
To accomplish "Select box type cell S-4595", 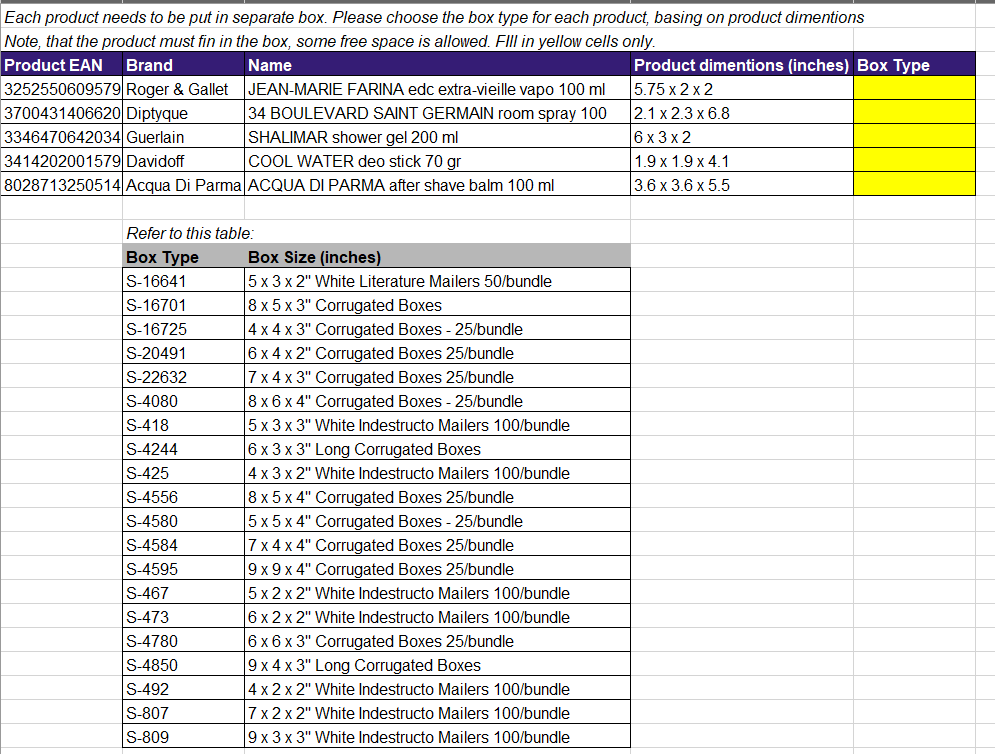I will click(x=183, y=569).
